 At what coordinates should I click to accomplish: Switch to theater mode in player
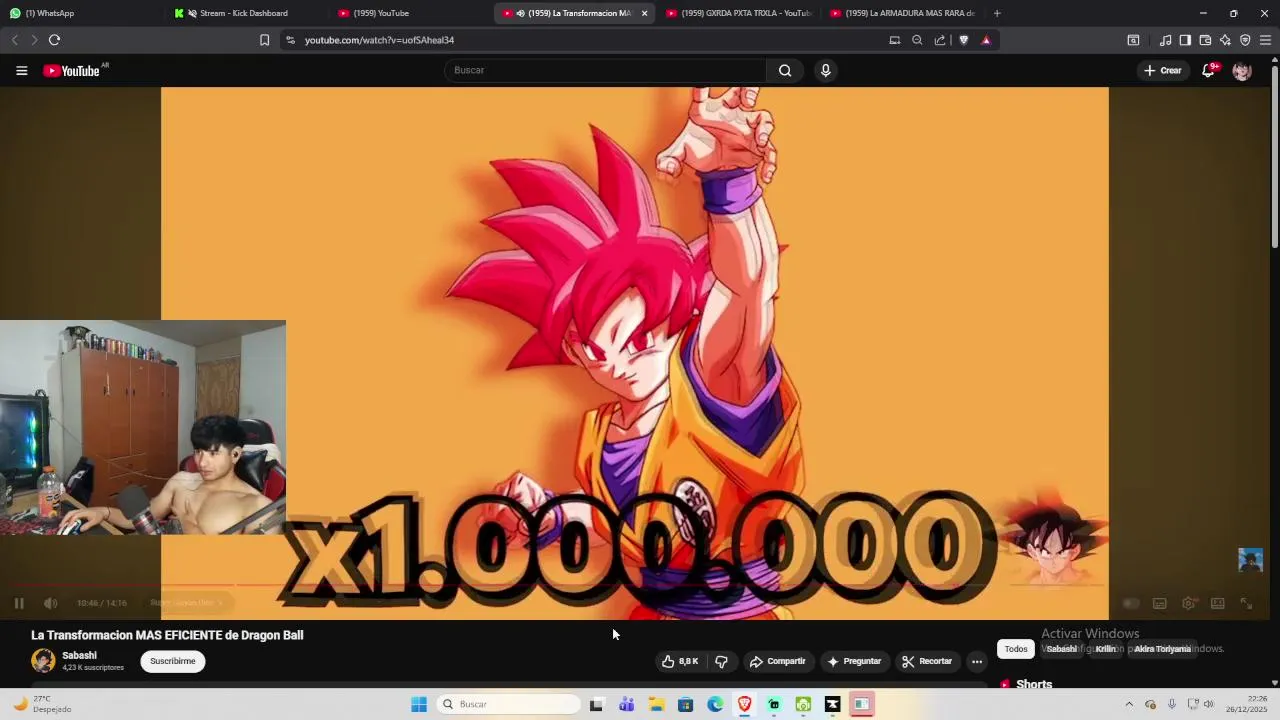point(1218,603)
